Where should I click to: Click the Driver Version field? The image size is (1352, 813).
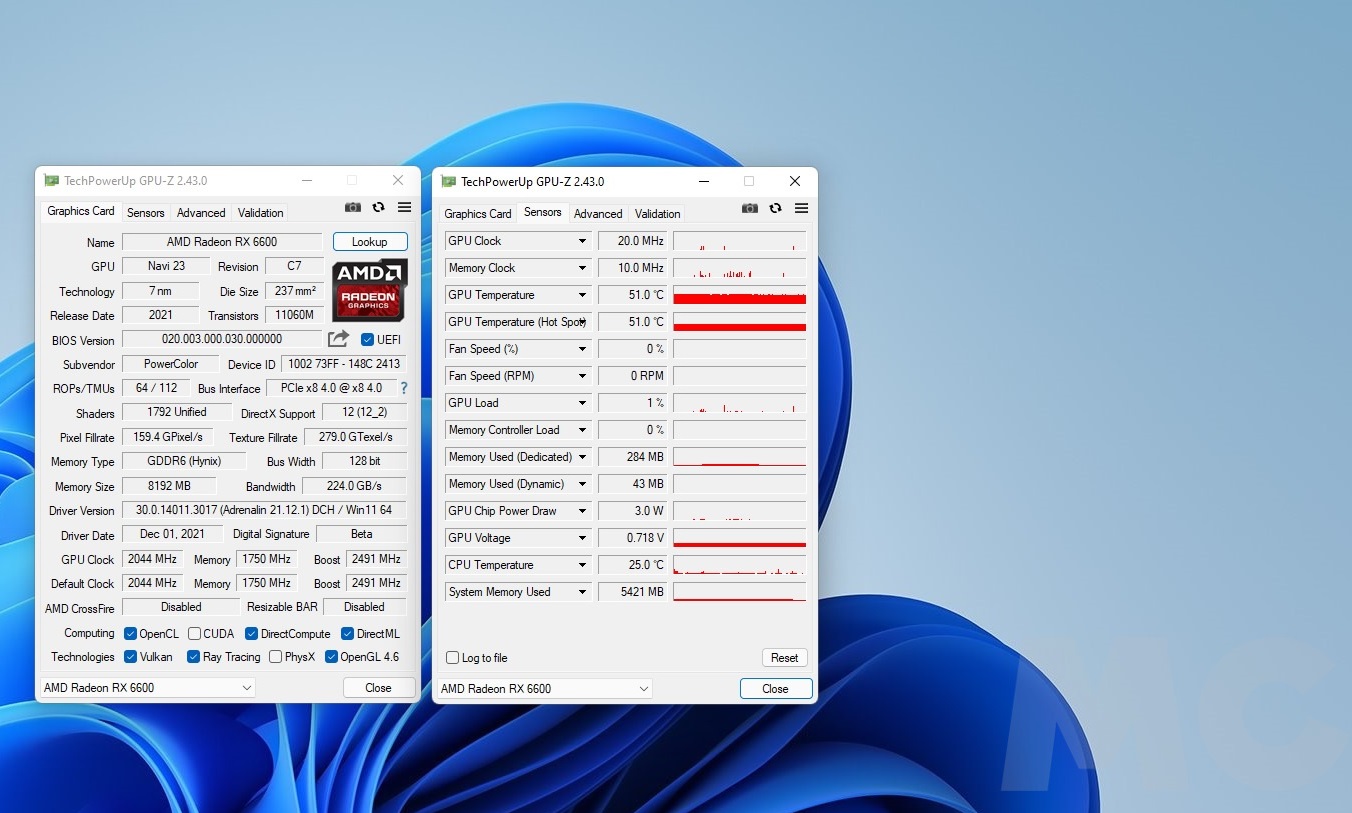coord(264,510)
